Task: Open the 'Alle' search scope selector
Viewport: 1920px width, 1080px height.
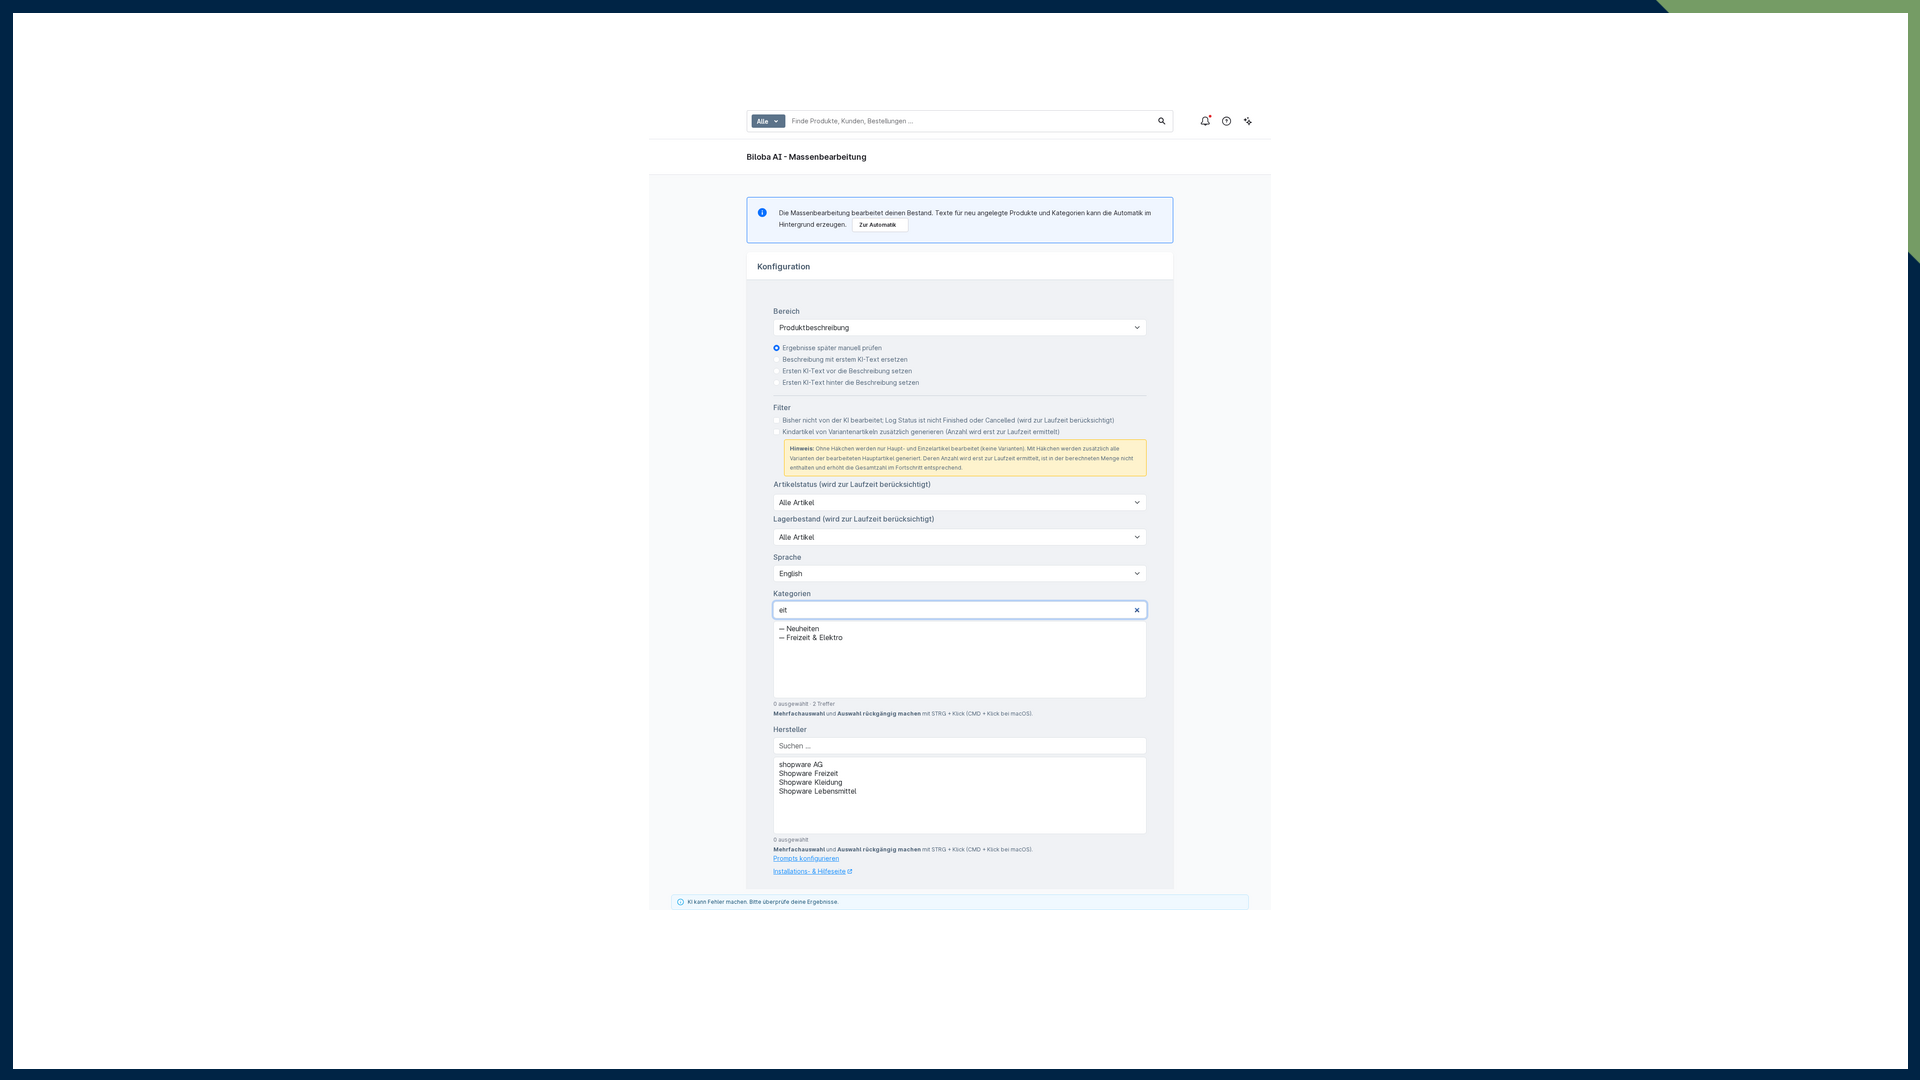Action: click(x=768, y=121)
